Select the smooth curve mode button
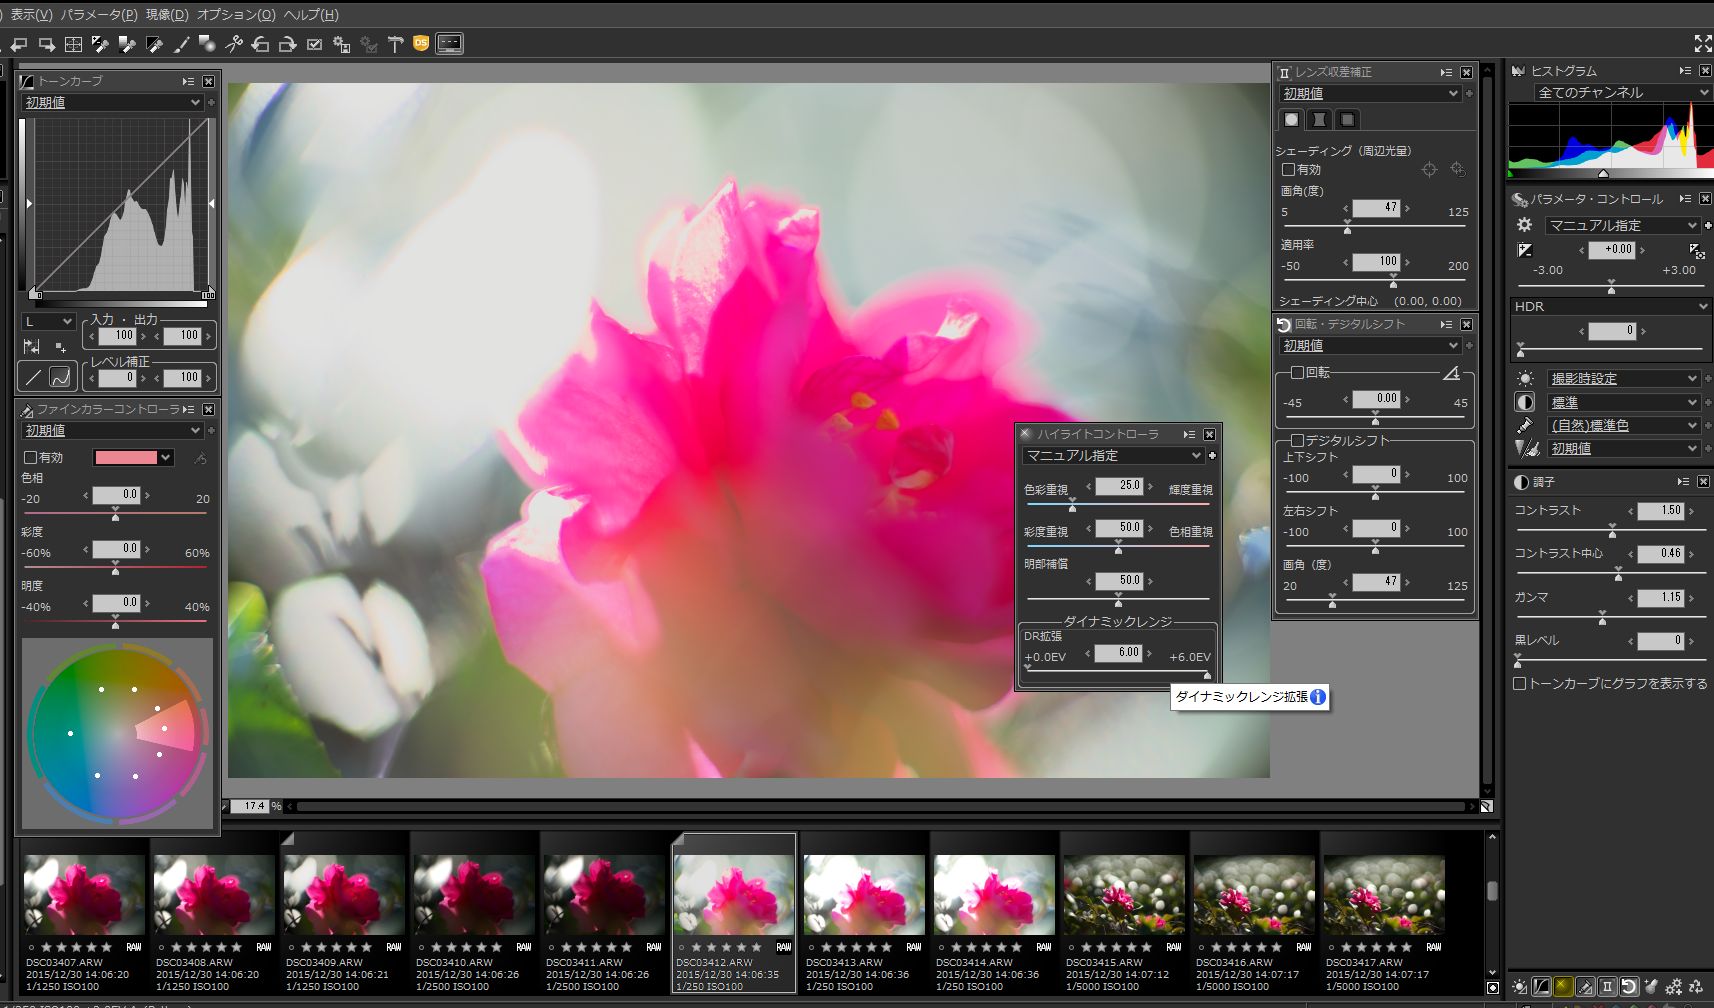The height and width of the screenshot is (1008, 1714). 61,377
